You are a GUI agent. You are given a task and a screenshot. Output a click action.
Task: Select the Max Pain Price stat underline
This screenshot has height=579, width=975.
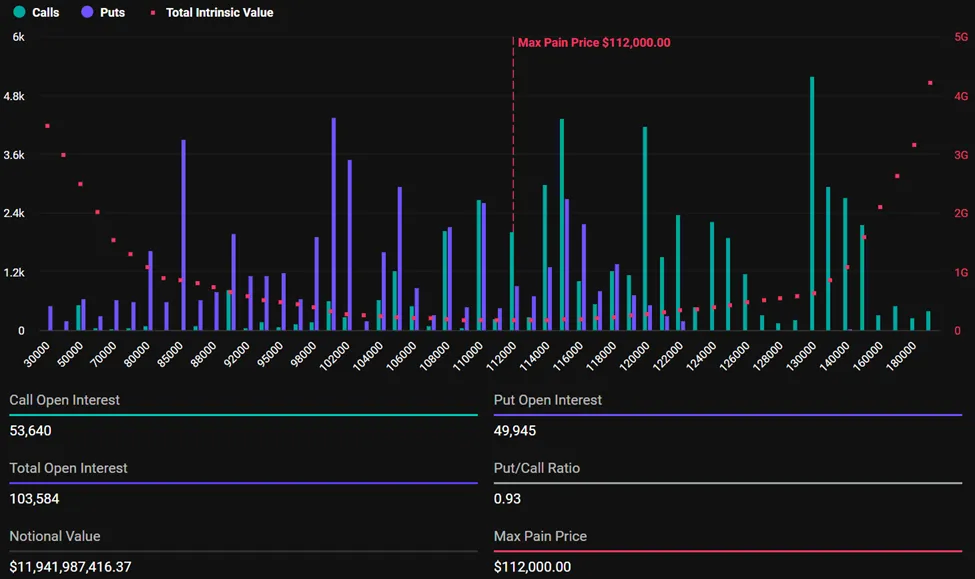729,549
